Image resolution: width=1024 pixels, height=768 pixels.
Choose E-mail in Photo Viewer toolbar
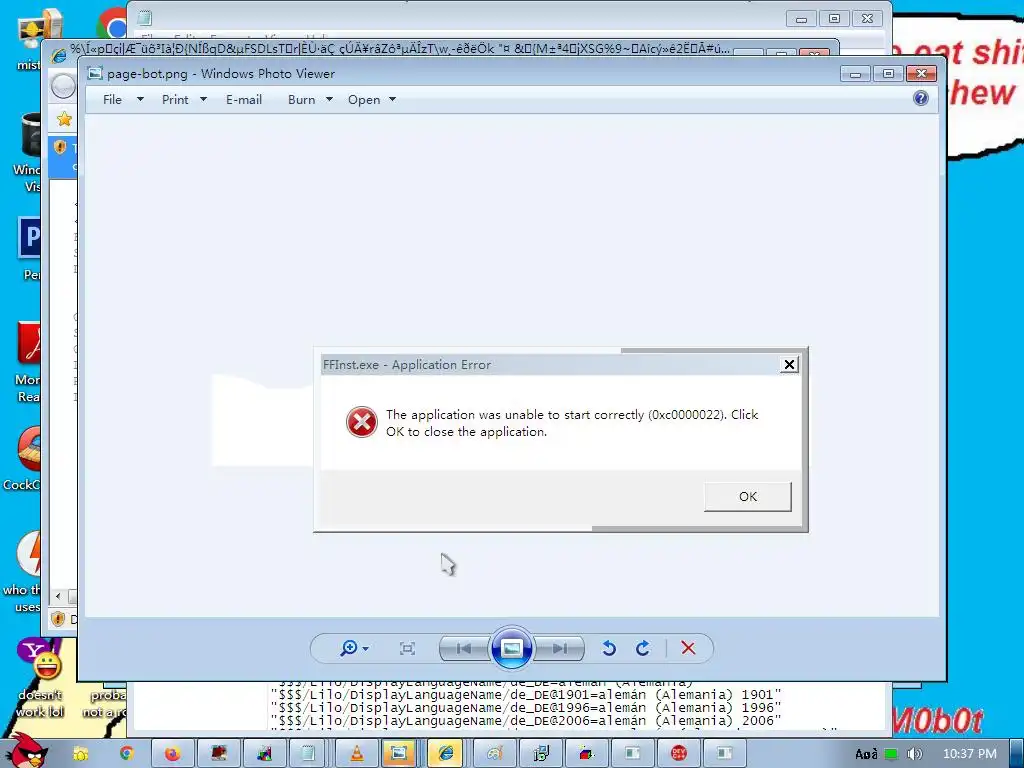[244, 99]
